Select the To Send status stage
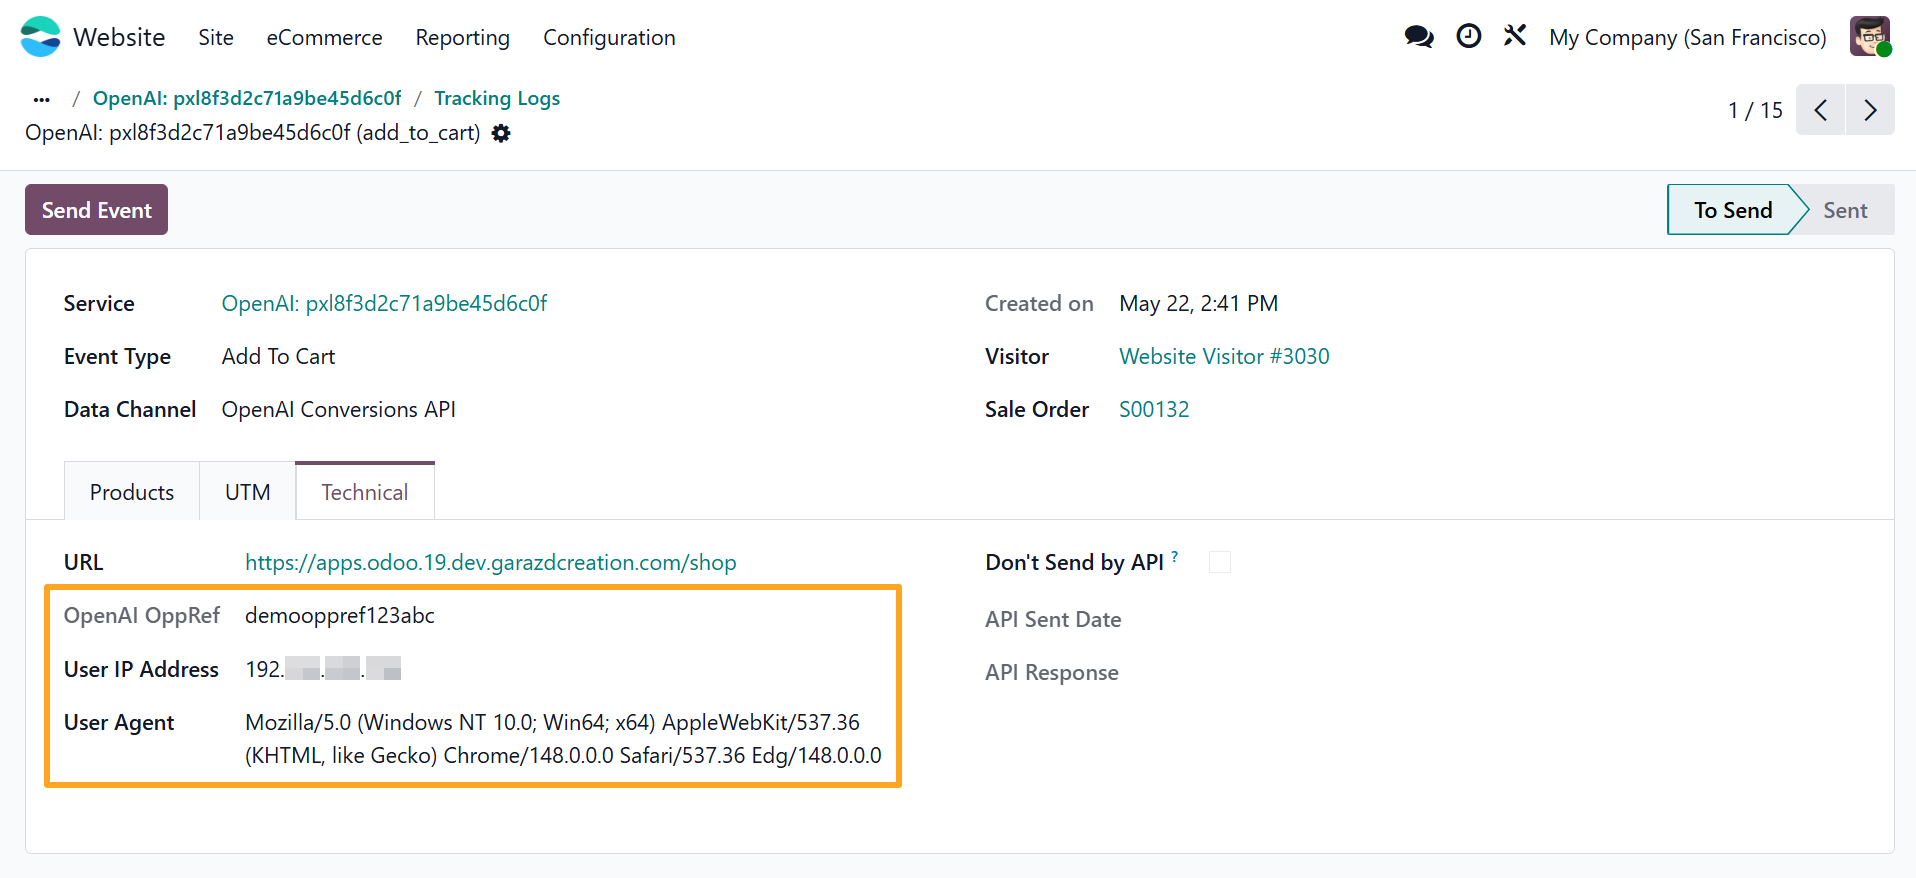This screenshot has width=1916, height=878. tap(1733, 210)
